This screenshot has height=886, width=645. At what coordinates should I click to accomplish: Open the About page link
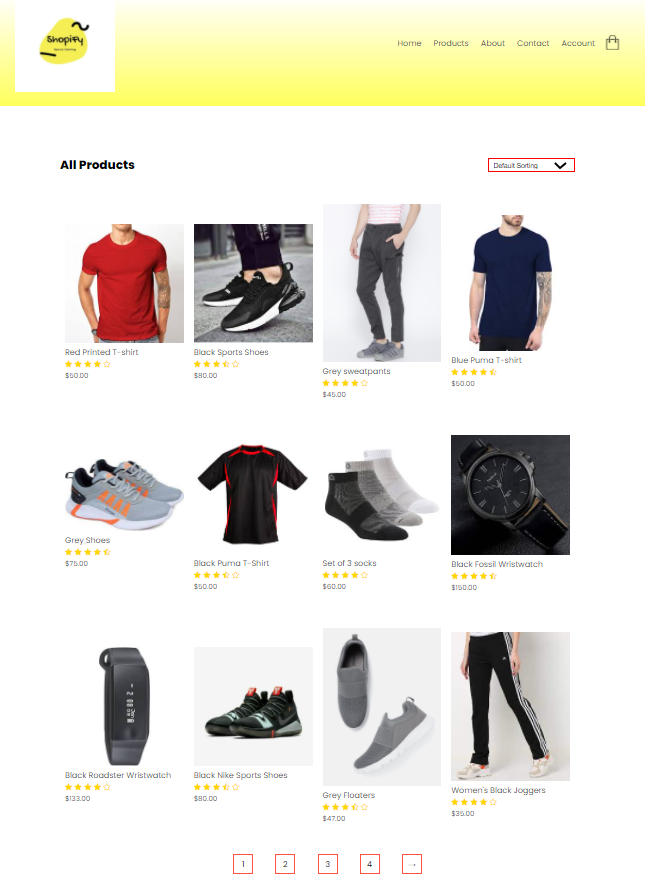[493, 43]
